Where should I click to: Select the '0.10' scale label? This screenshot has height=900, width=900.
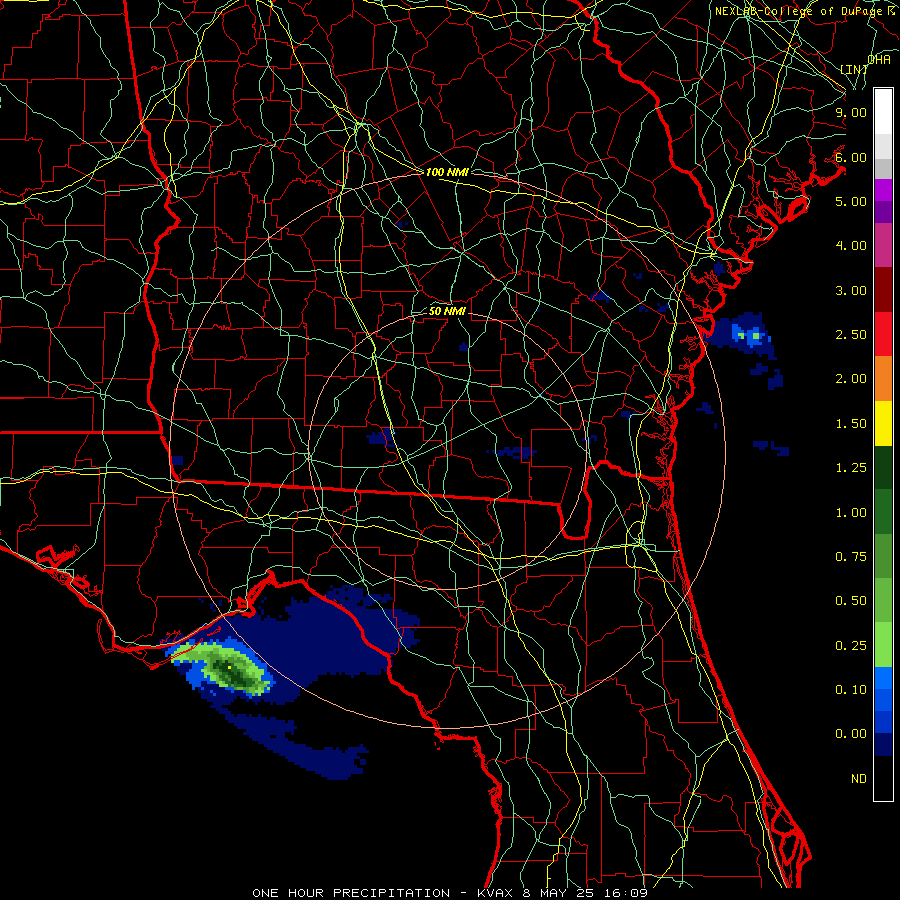(x=851, y=690)
